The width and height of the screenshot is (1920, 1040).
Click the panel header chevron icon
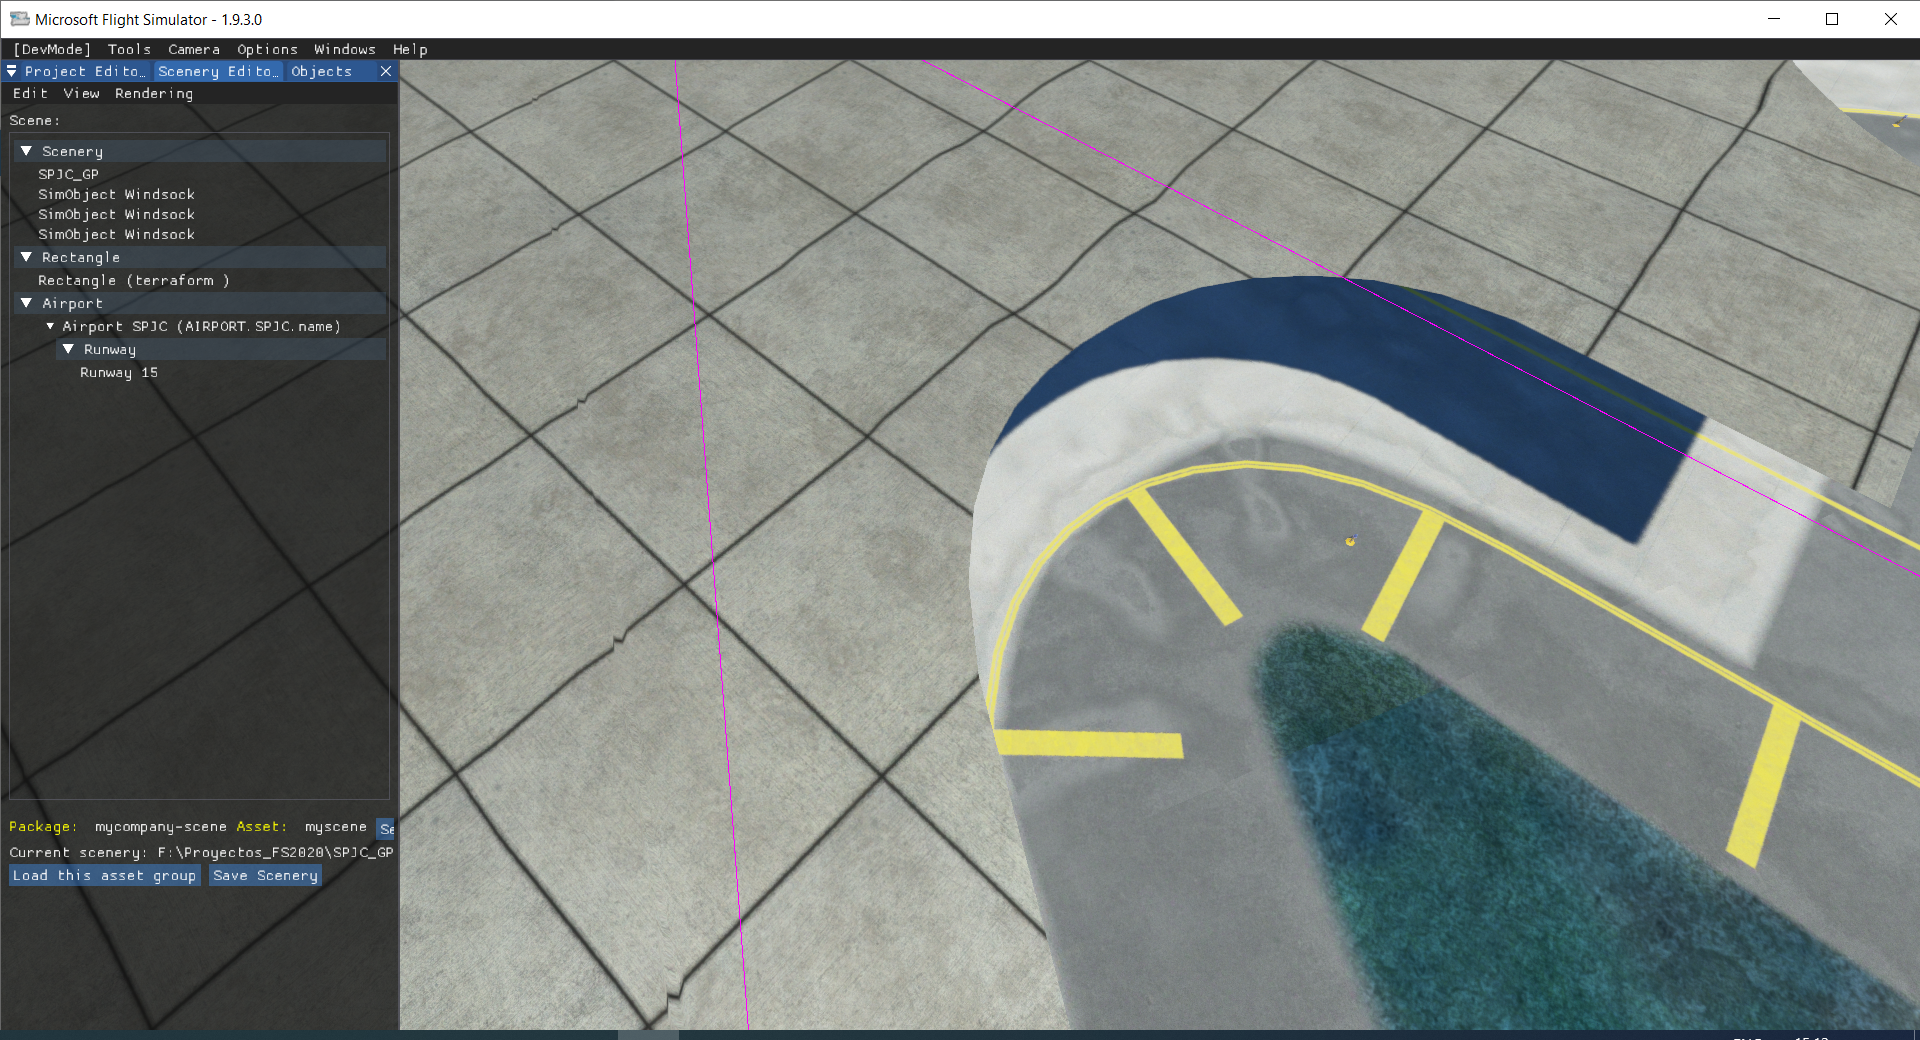(11, 71)
